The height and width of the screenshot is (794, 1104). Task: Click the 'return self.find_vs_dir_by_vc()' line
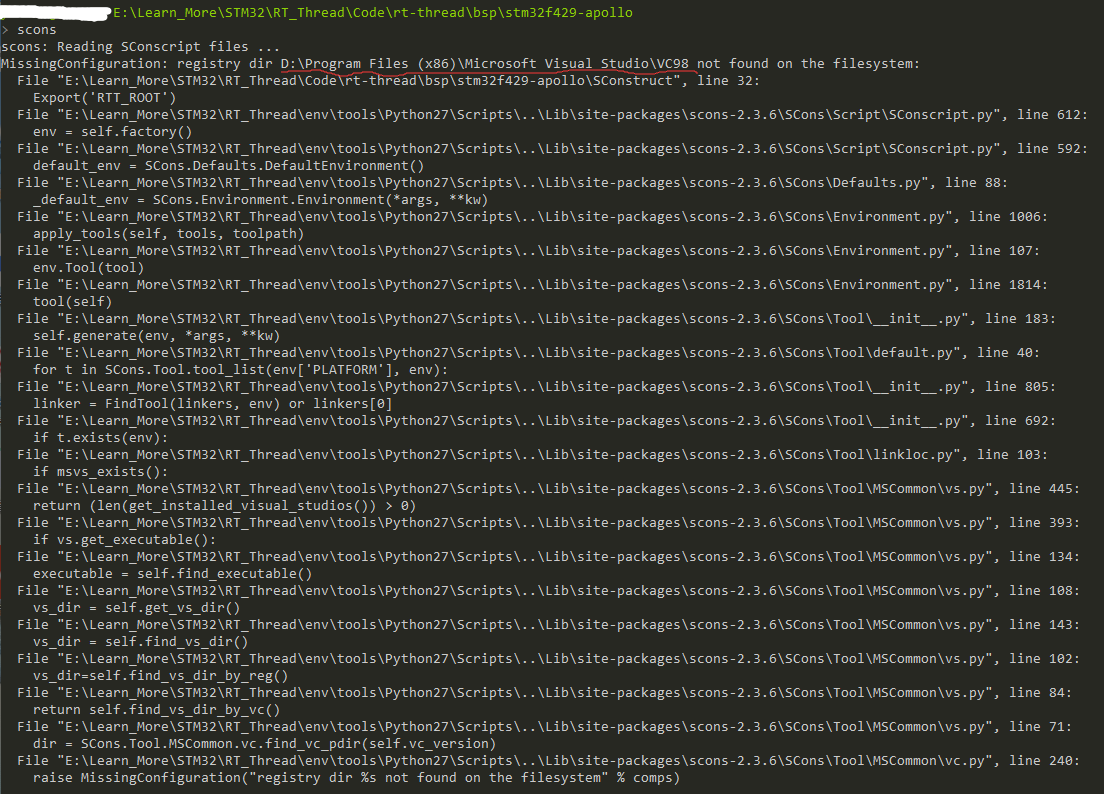156,710
